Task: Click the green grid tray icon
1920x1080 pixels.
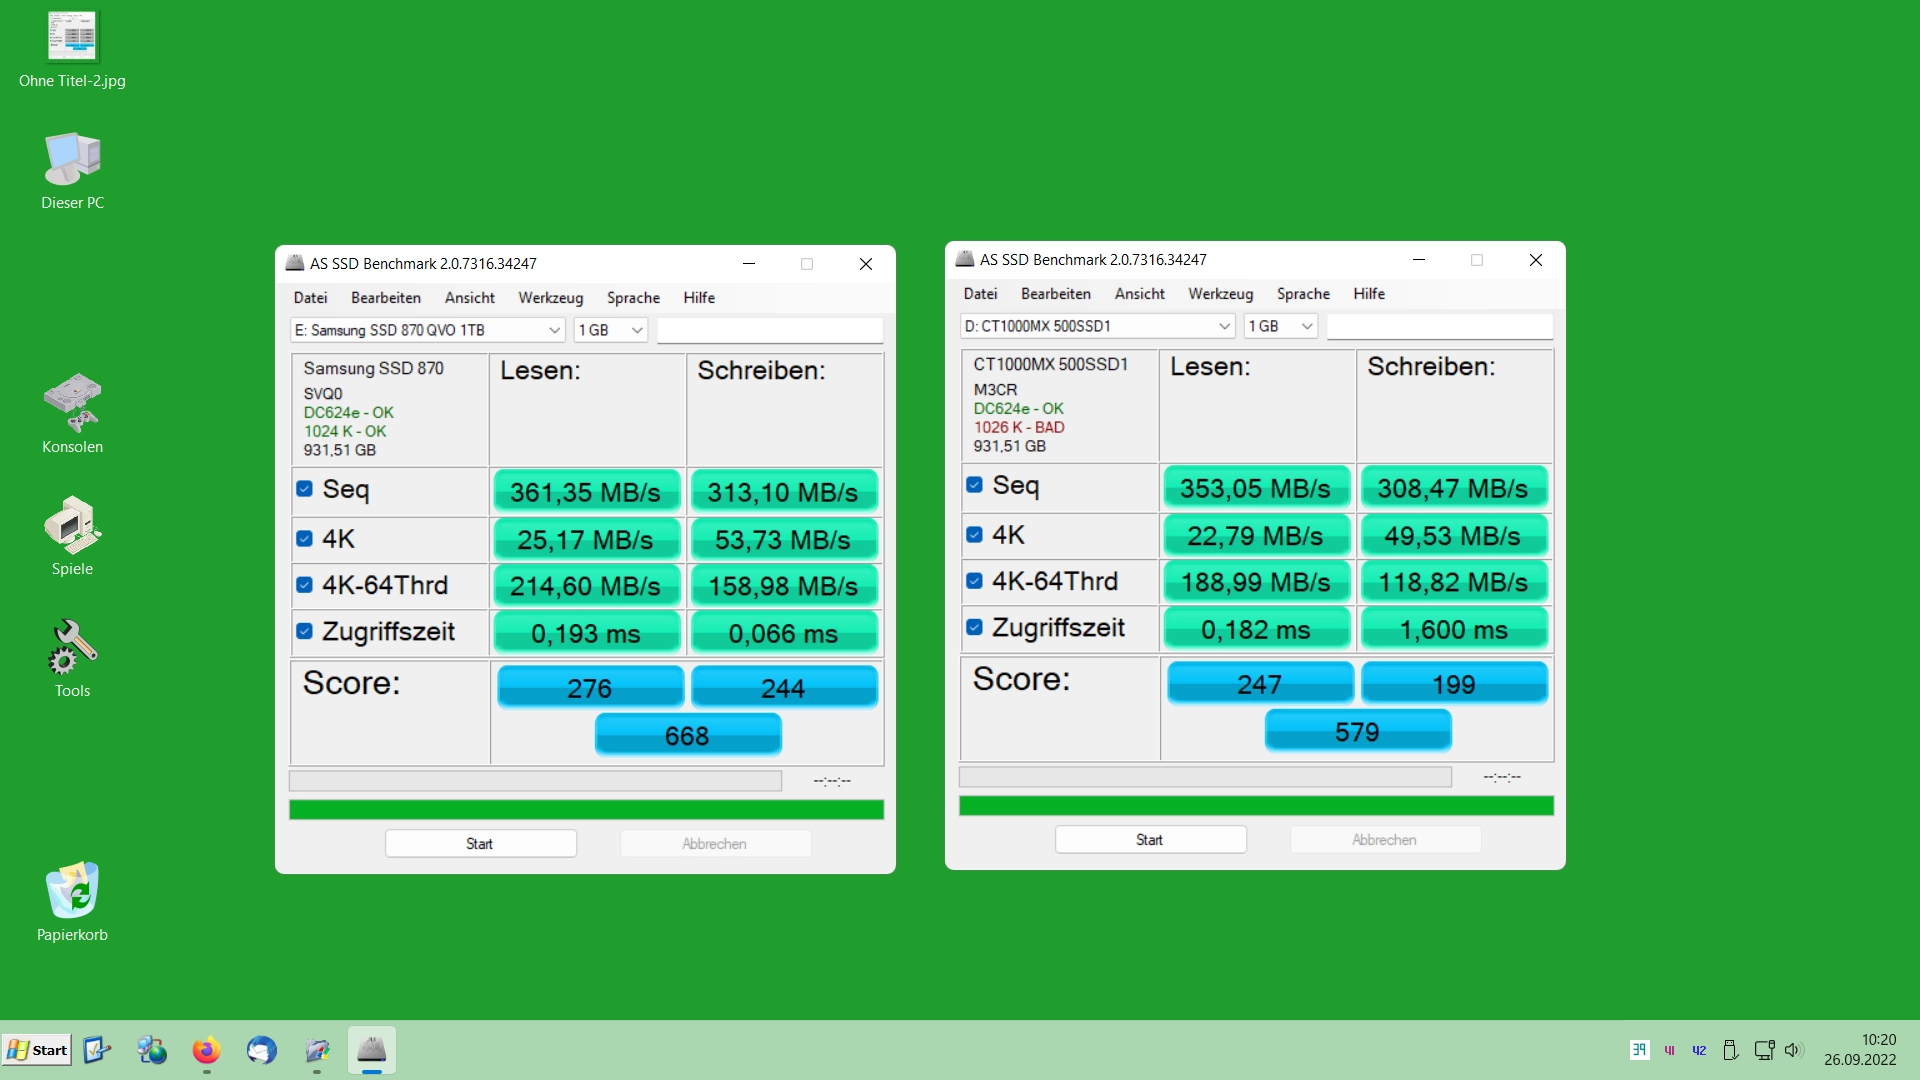Action: pyautogui.click(x=1639, y=1049)
